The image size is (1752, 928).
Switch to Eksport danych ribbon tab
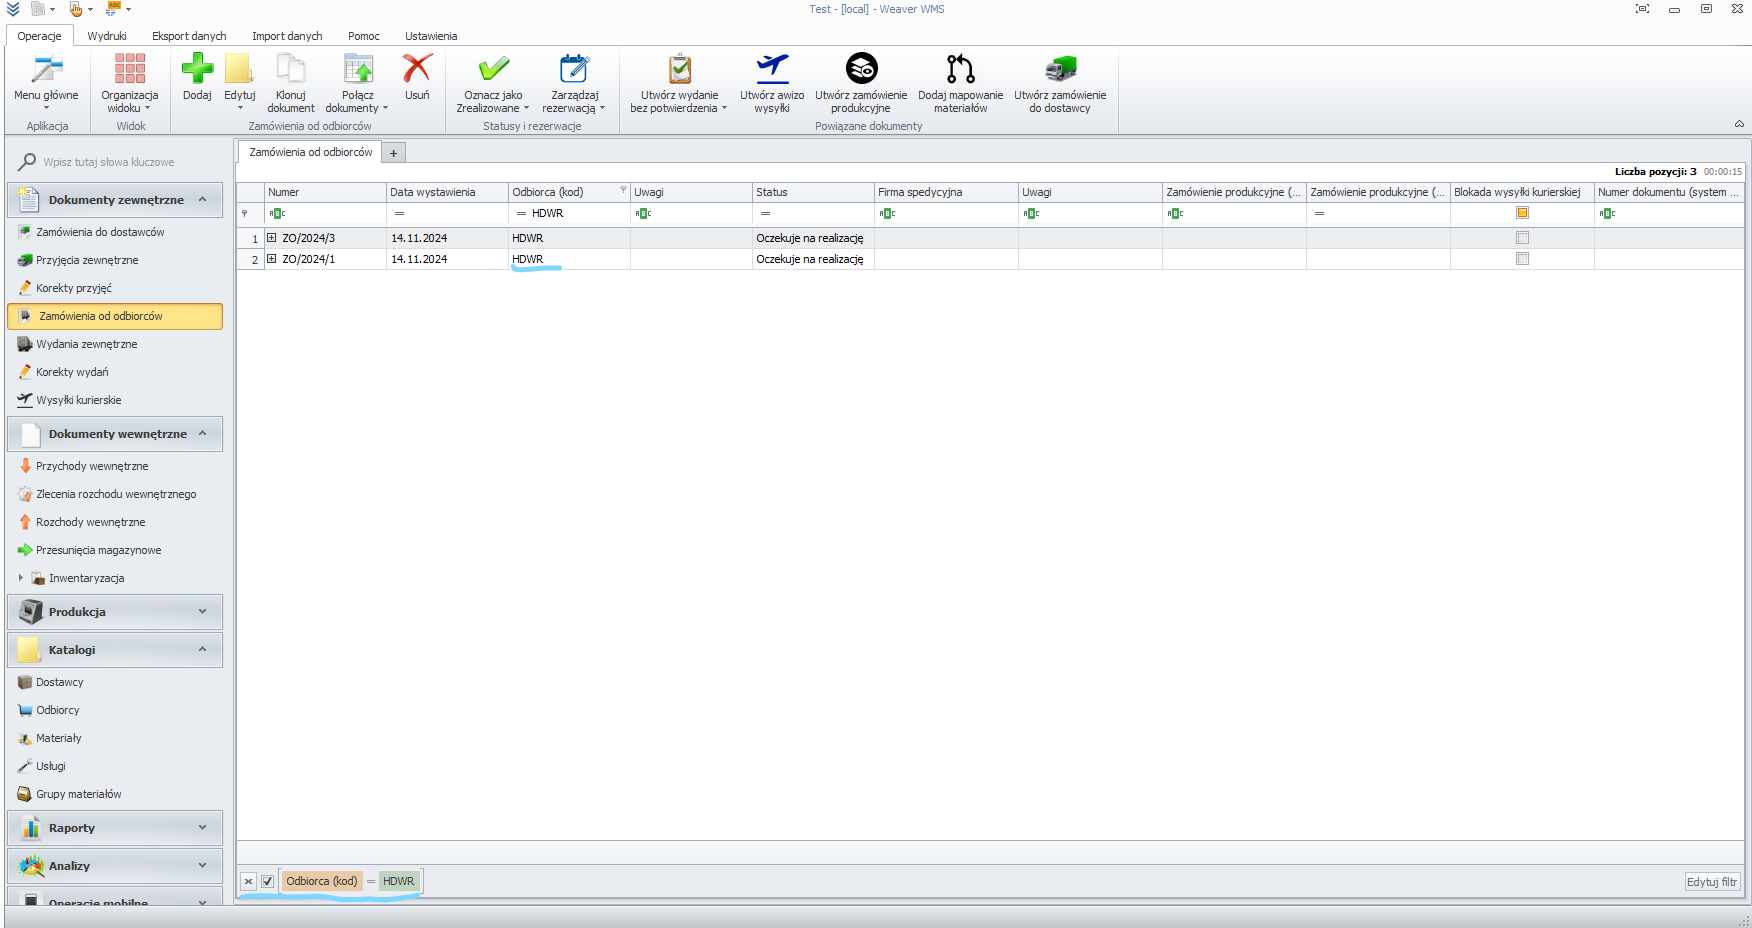(189, 36)
